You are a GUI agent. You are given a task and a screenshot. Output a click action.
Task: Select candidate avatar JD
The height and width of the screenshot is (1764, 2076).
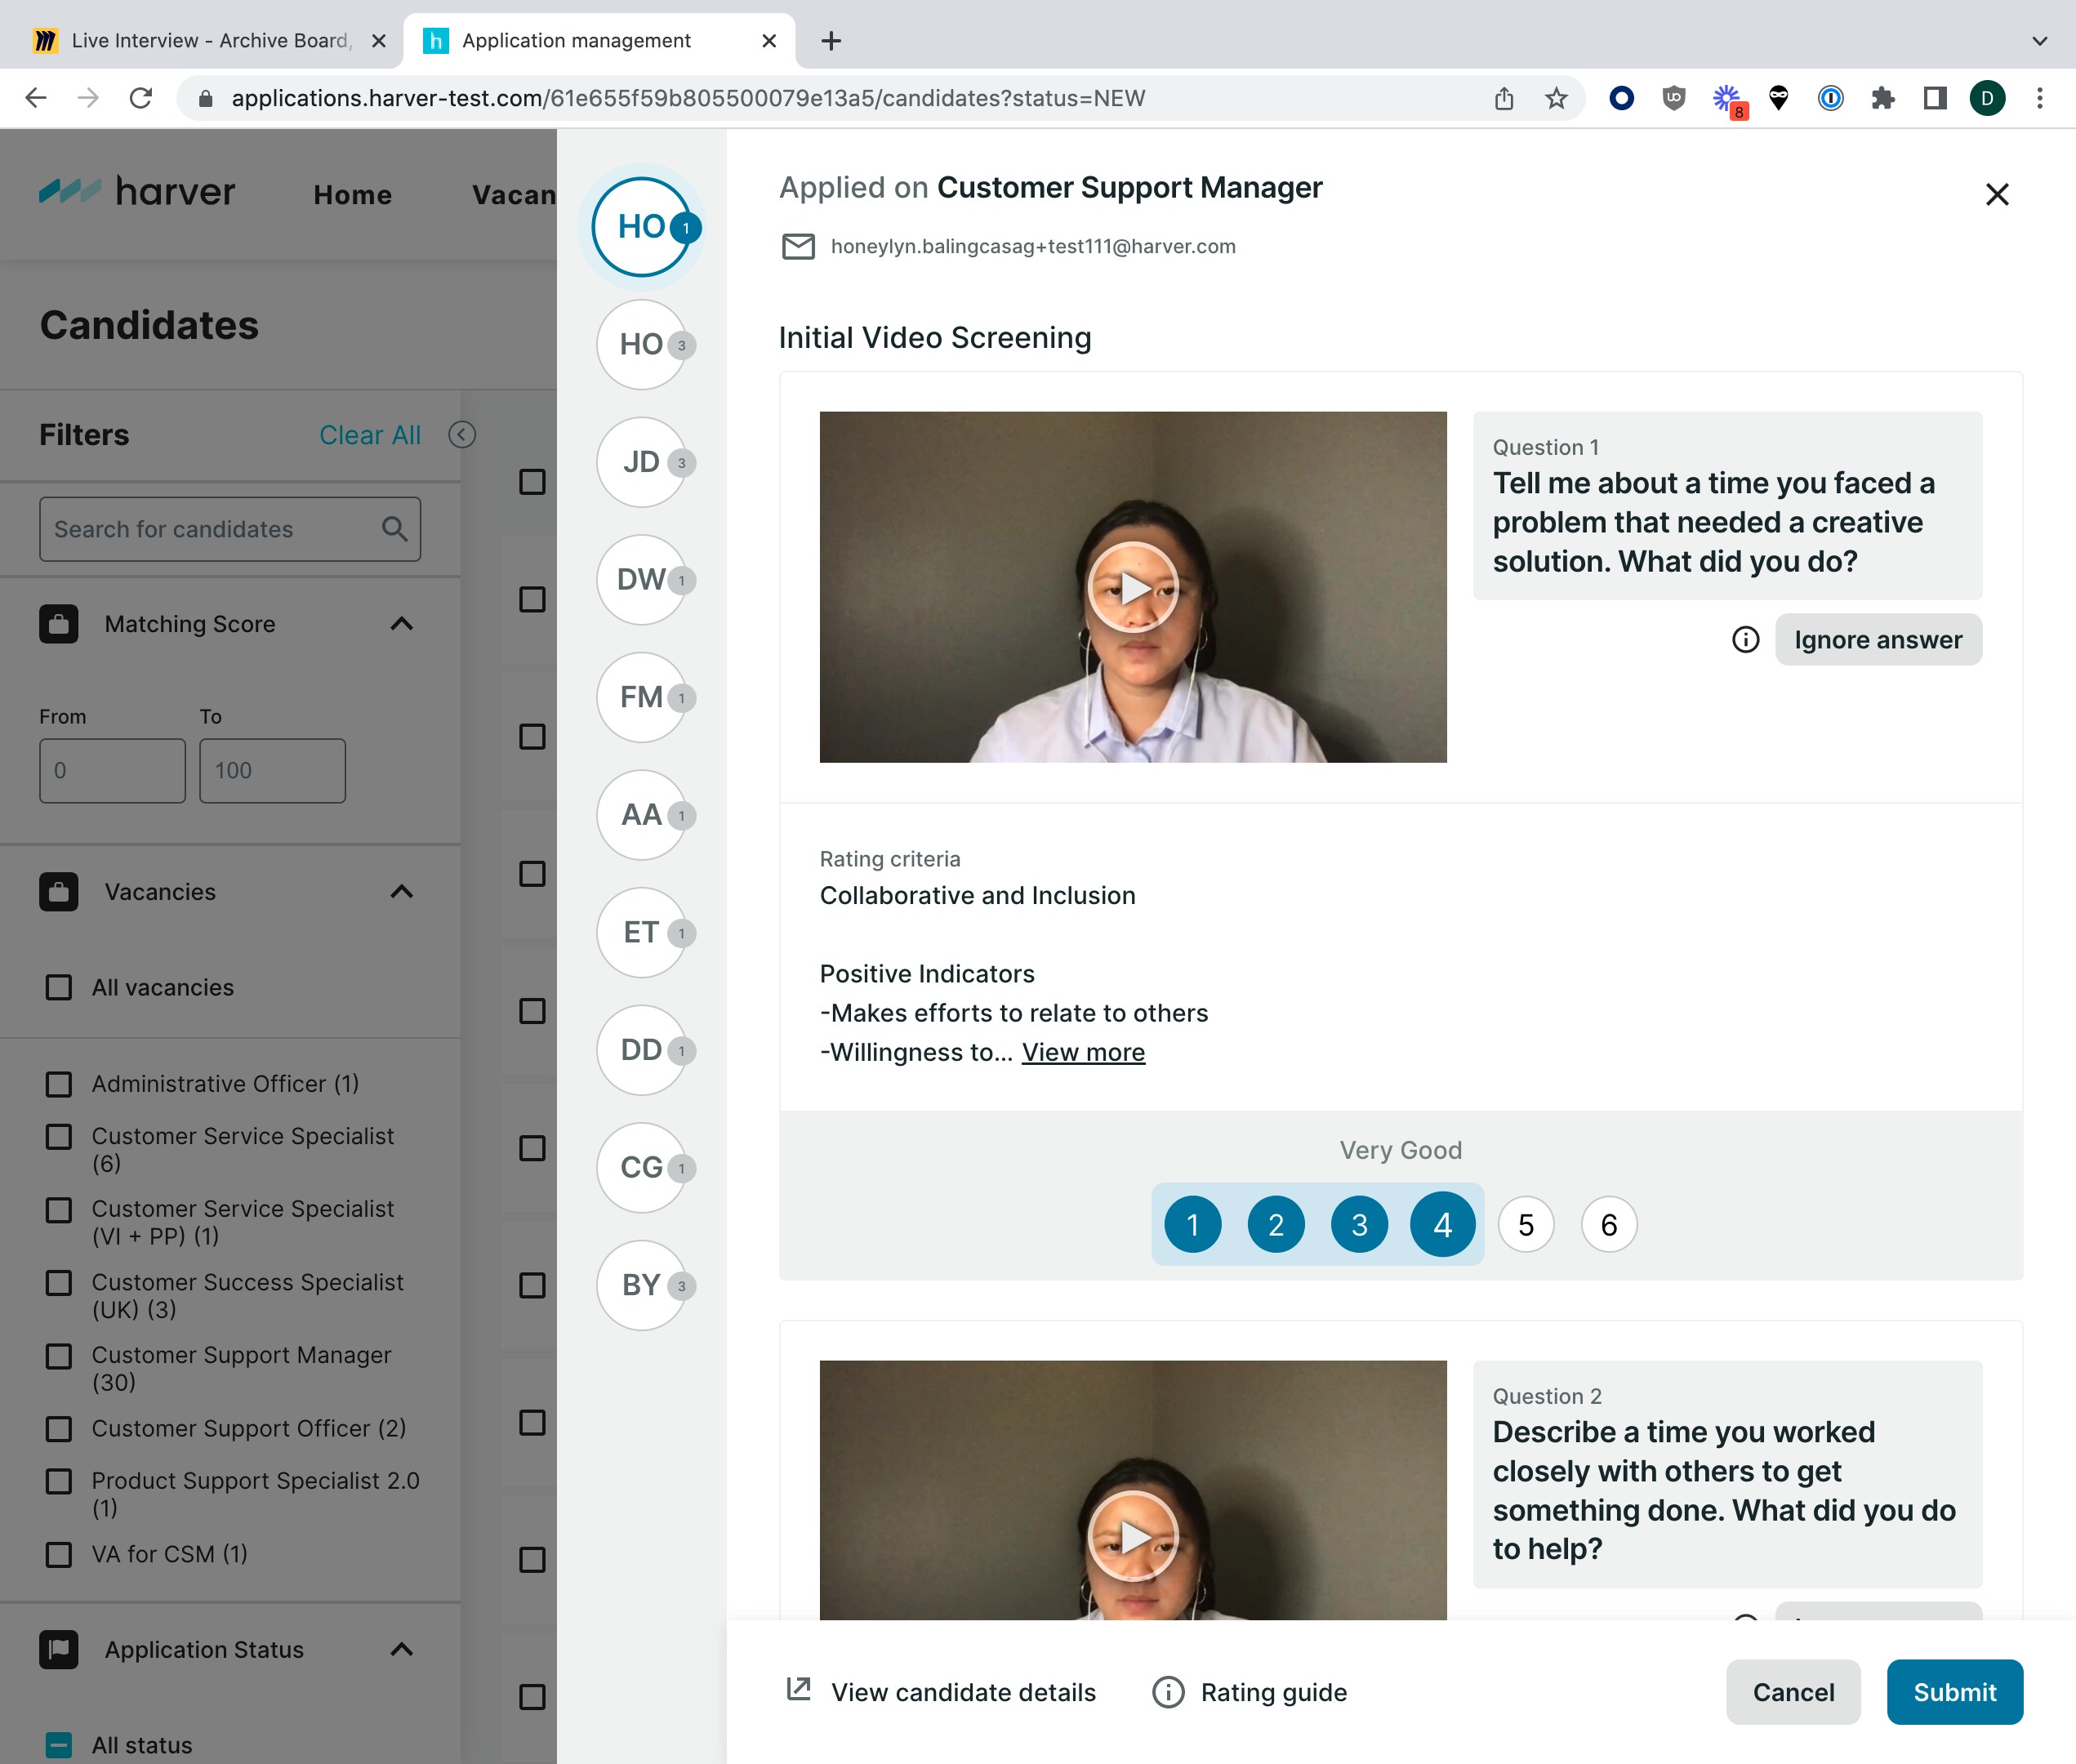pyautogui.click(x=641, y=462)
